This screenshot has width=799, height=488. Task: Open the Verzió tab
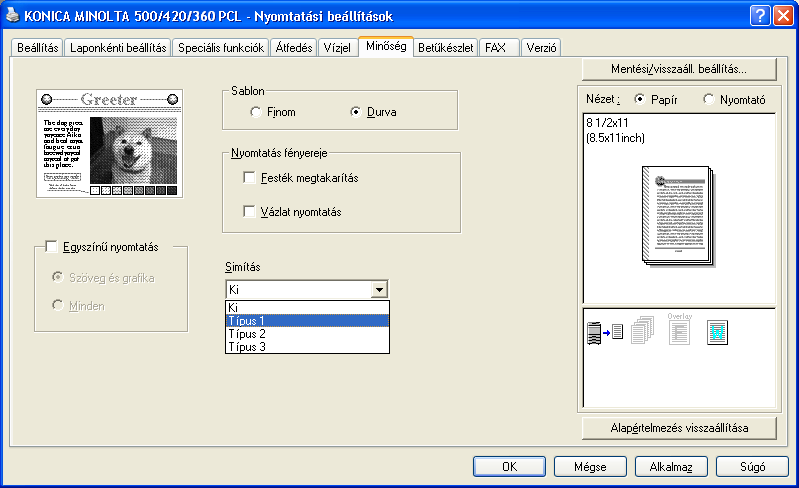coord(541,48)
